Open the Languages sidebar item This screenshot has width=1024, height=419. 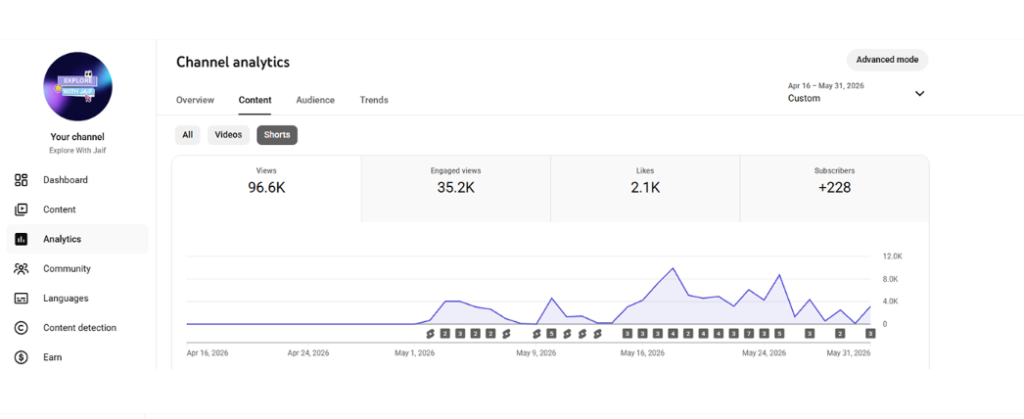[77, 298]
